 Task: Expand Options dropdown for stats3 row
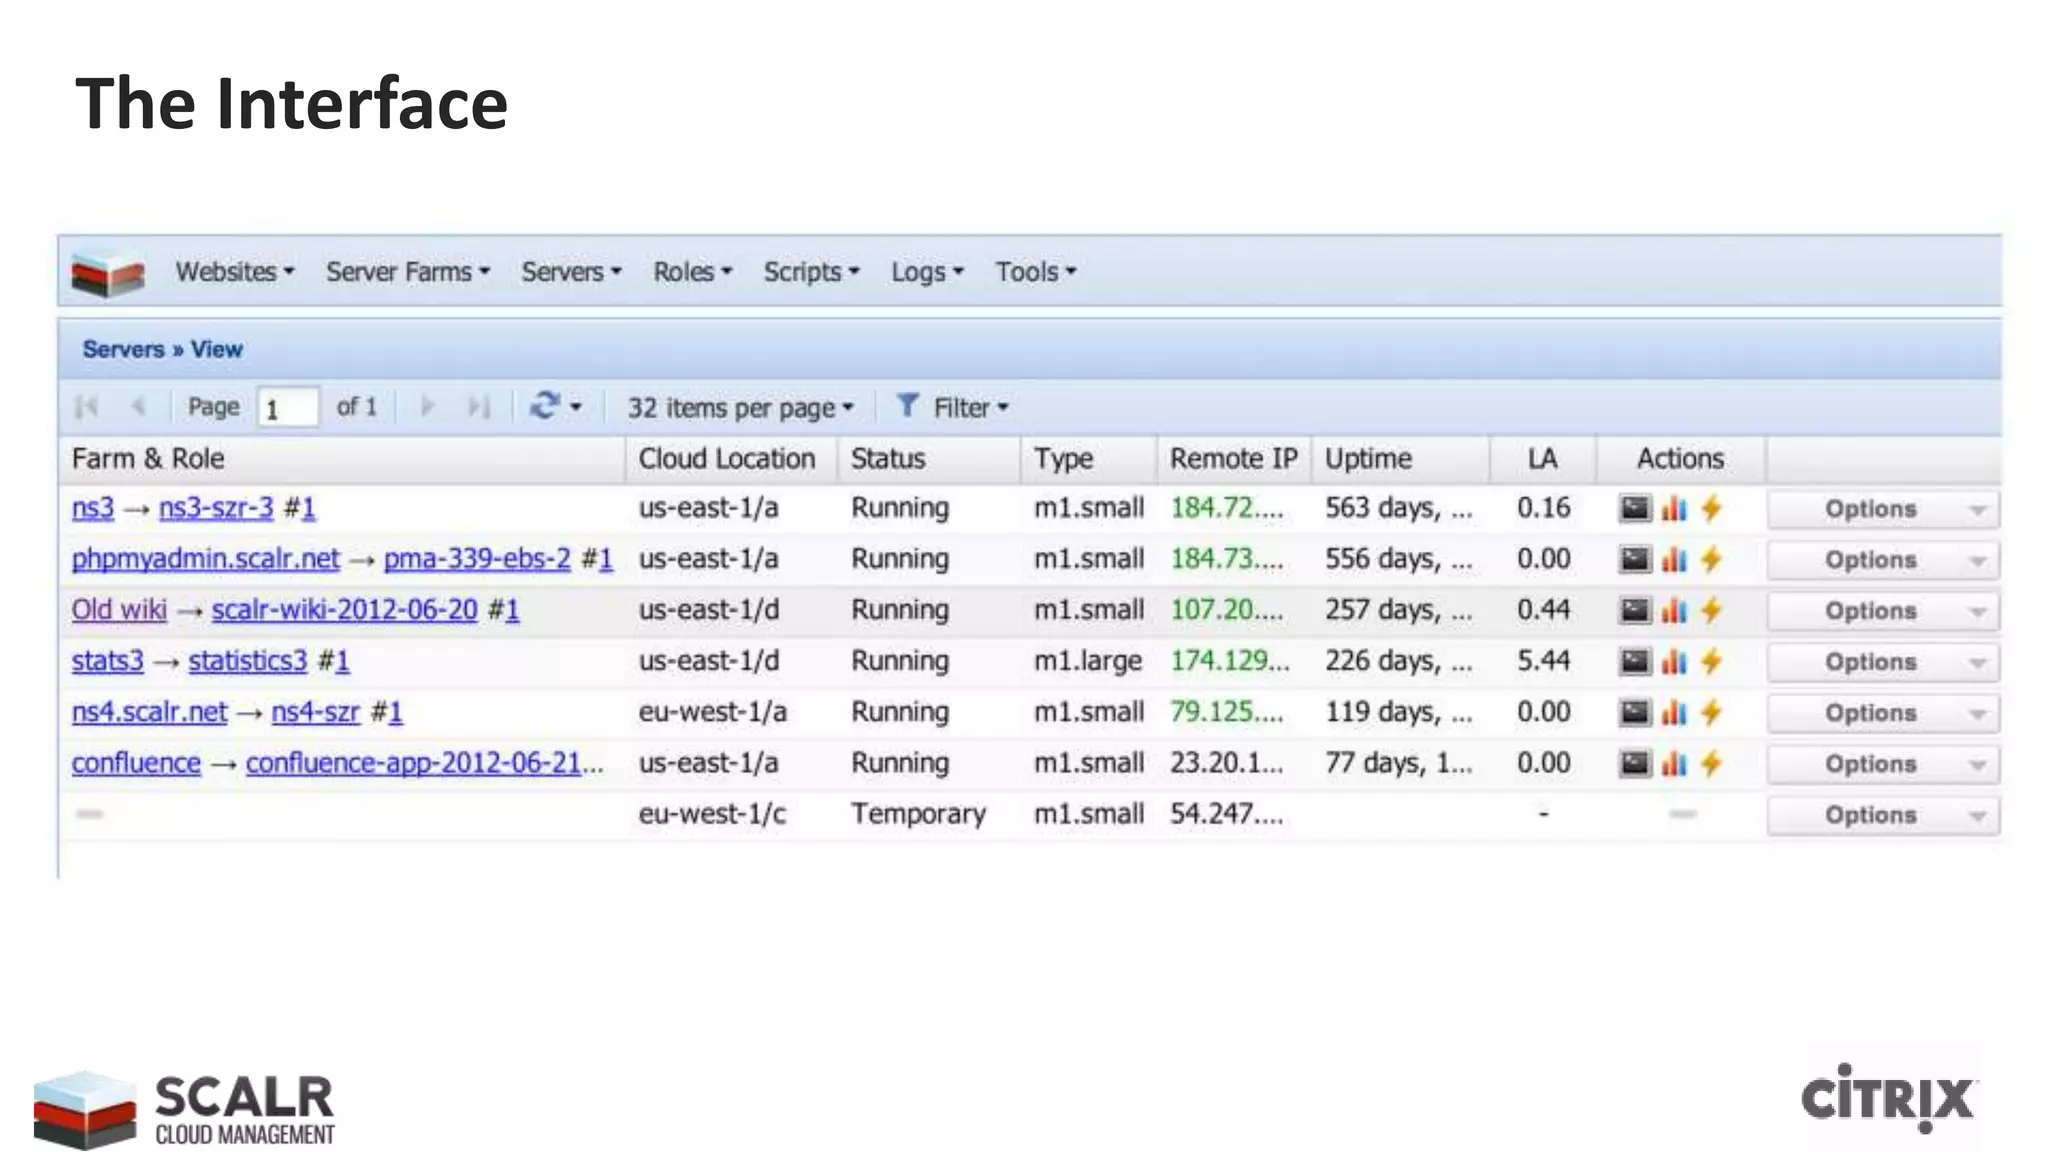pyautogui.click(x=1882, y=663)
